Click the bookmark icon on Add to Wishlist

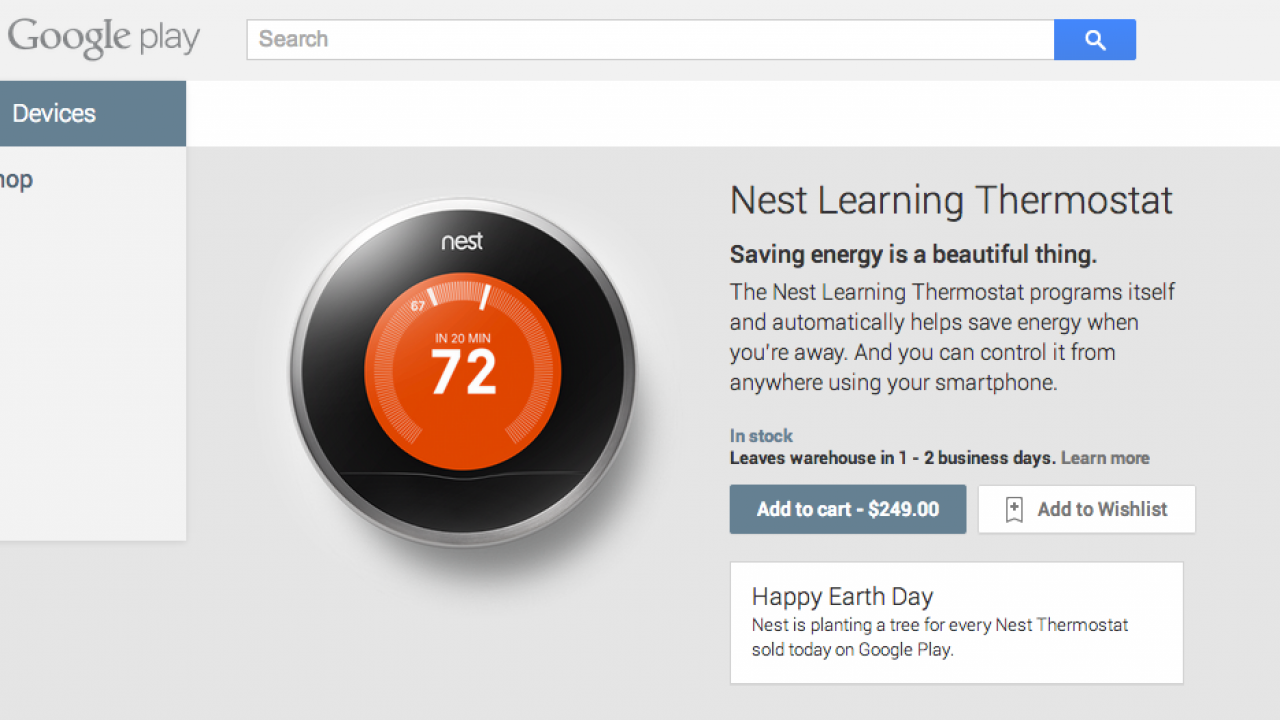[x=1014, y=510]
